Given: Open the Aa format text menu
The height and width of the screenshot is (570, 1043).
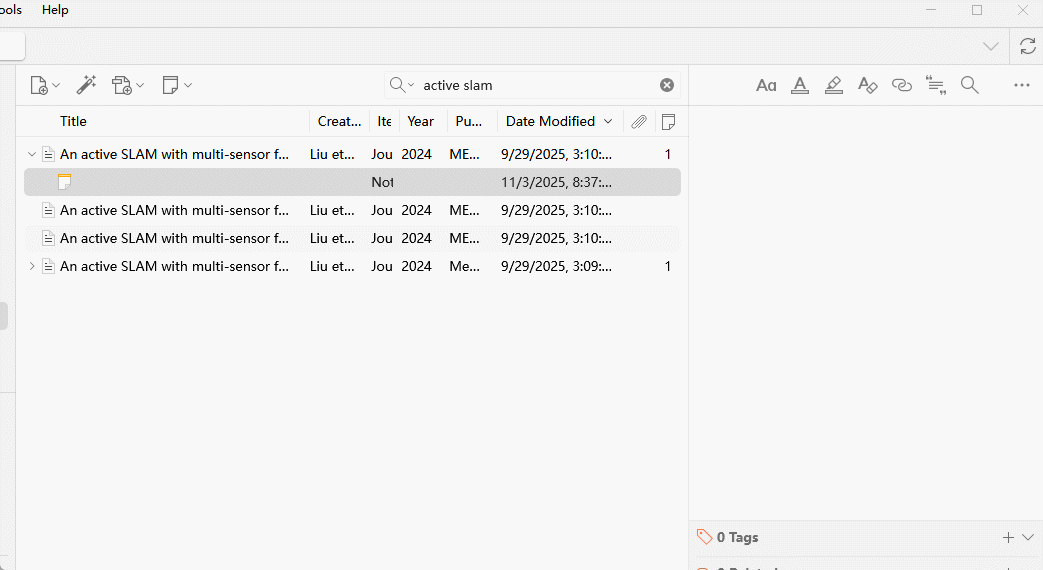Looking at the screenshot, I should coord(766,85).
